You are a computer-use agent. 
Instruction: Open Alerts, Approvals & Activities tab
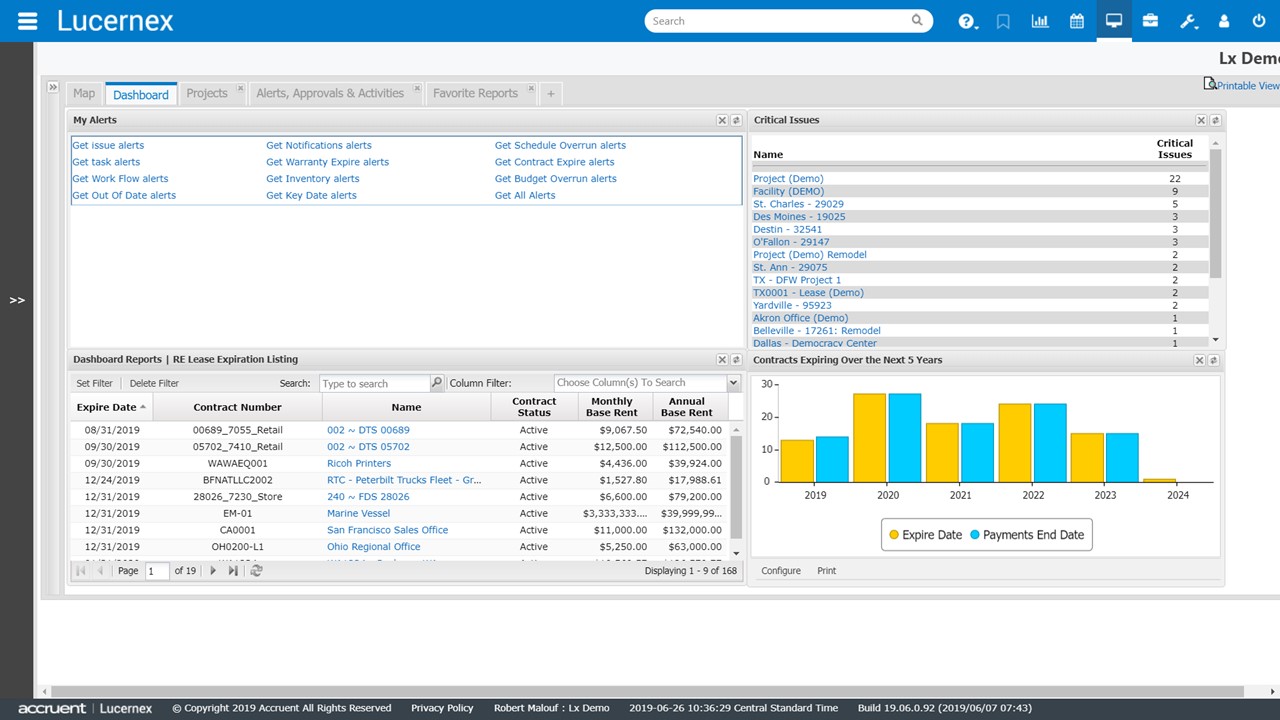pos(330,93)
